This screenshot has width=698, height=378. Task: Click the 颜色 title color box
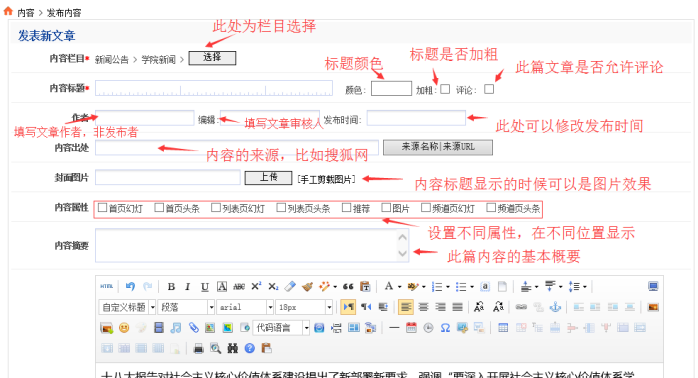coord(391,89)
